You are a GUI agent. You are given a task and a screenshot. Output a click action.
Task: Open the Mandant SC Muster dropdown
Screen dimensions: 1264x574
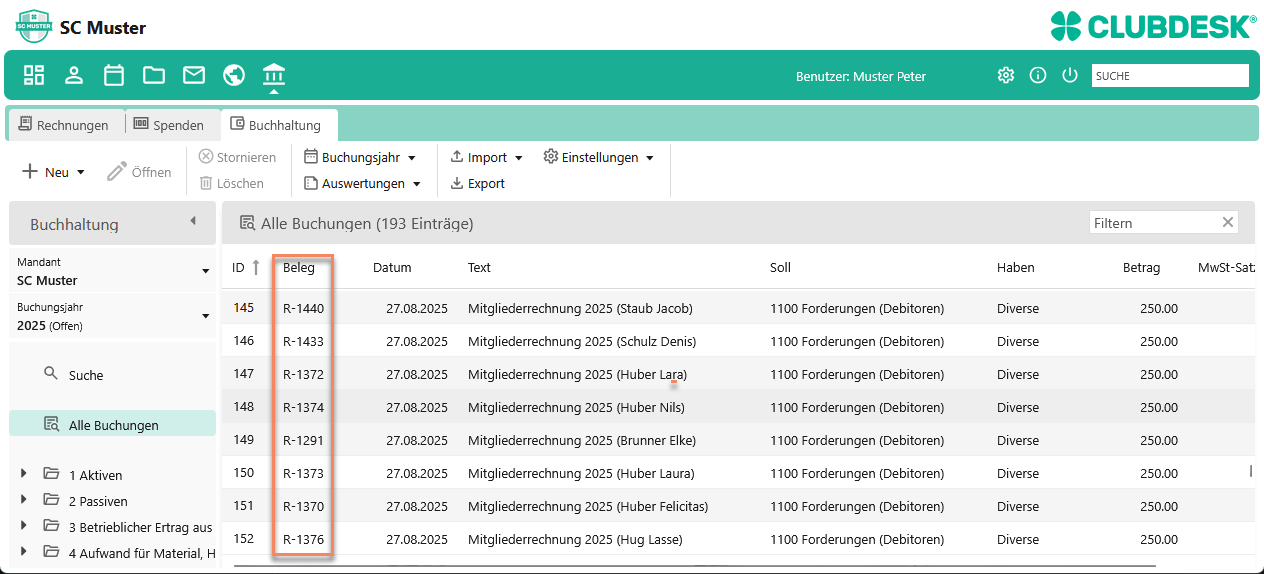[113, 271]
